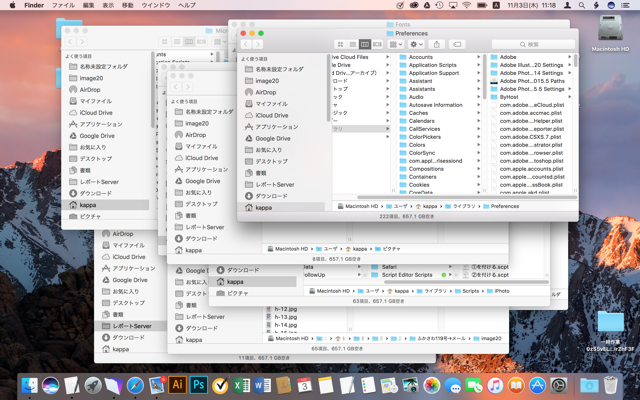Go back in the Preferences window

coord(246,44)
